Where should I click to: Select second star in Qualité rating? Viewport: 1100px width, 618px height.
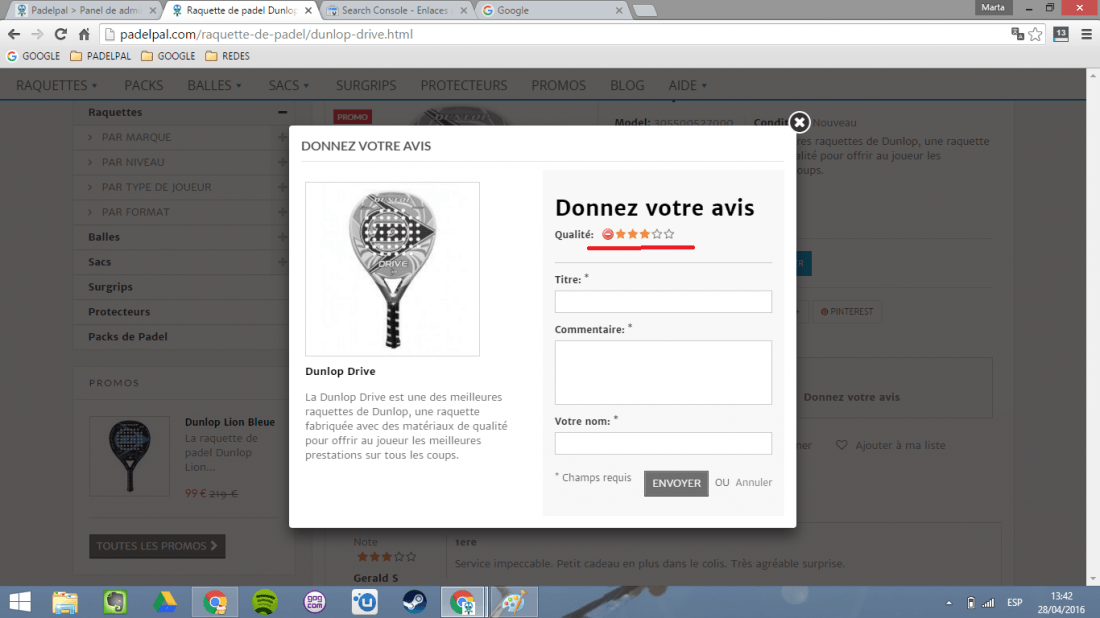(632, 234)
